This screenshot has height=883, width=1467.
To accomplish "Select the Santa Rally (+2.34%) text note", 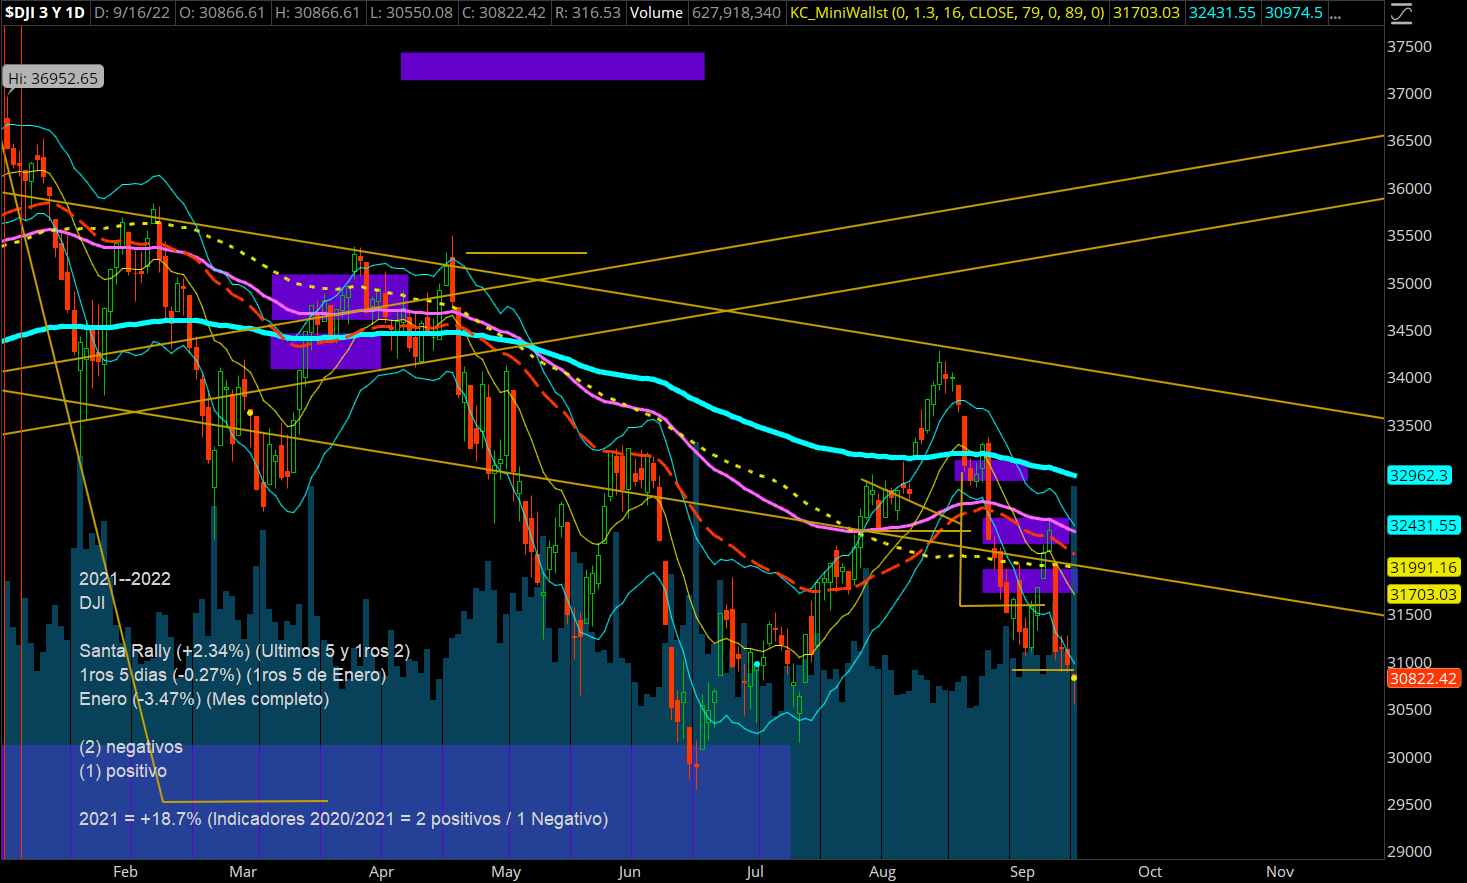I will click(245, 651).
